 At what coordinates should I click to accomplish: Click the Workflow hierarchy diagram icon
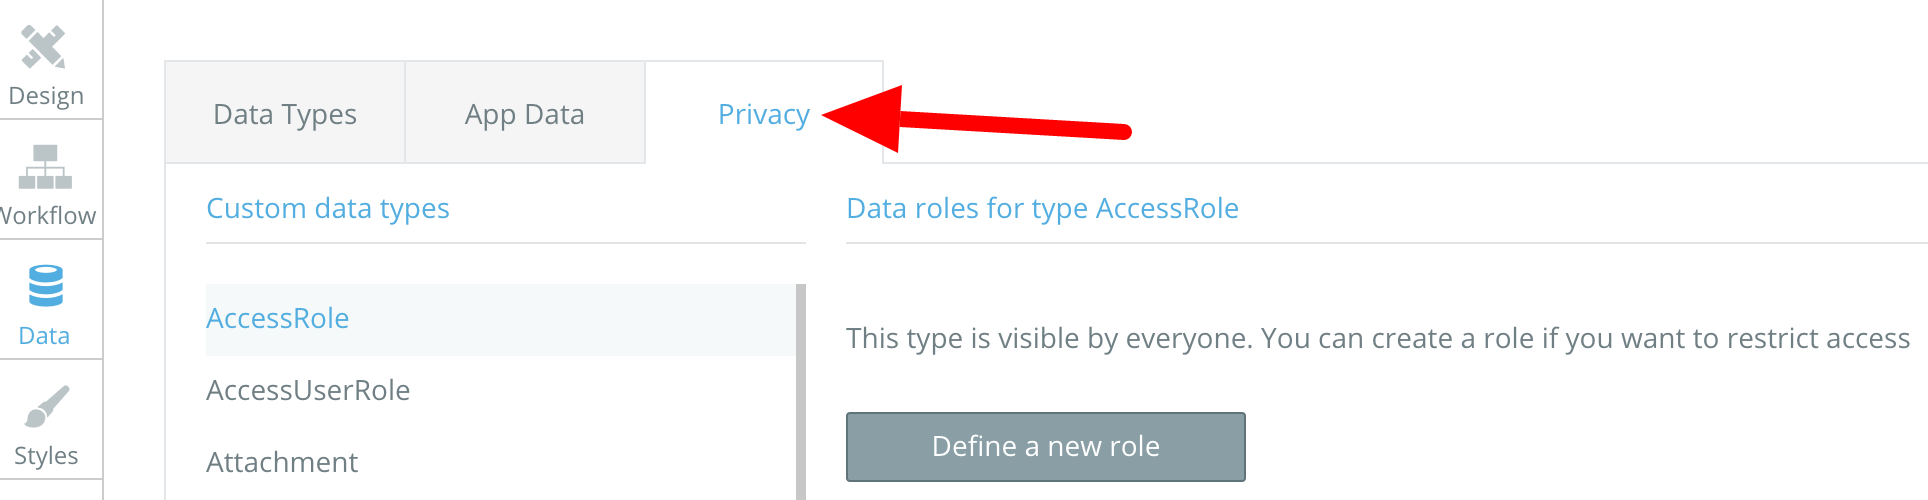pyautogui.click(x=45, y=167)
